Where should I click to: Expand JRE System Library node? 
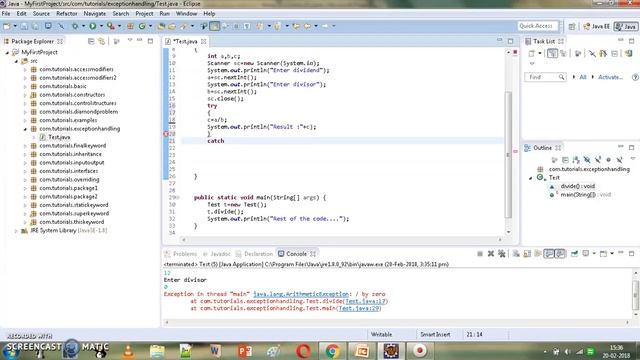[x=16, y=231]
